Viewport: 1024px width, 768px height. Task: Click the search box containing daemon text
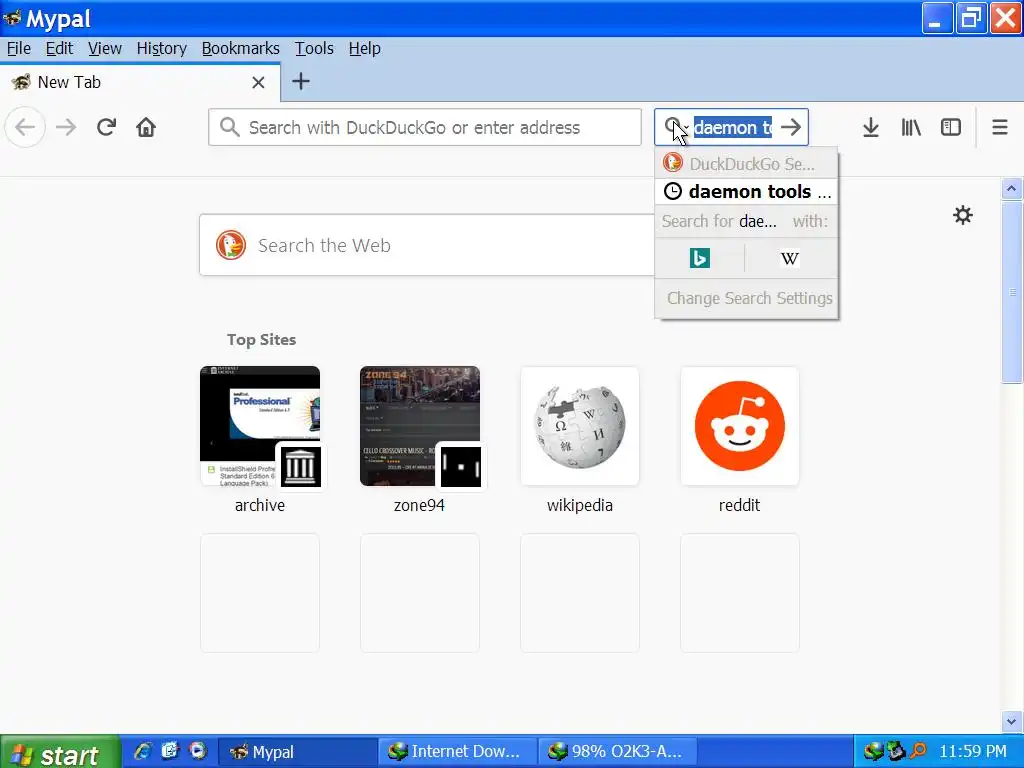pyautogui.click(x=732, y=127)
